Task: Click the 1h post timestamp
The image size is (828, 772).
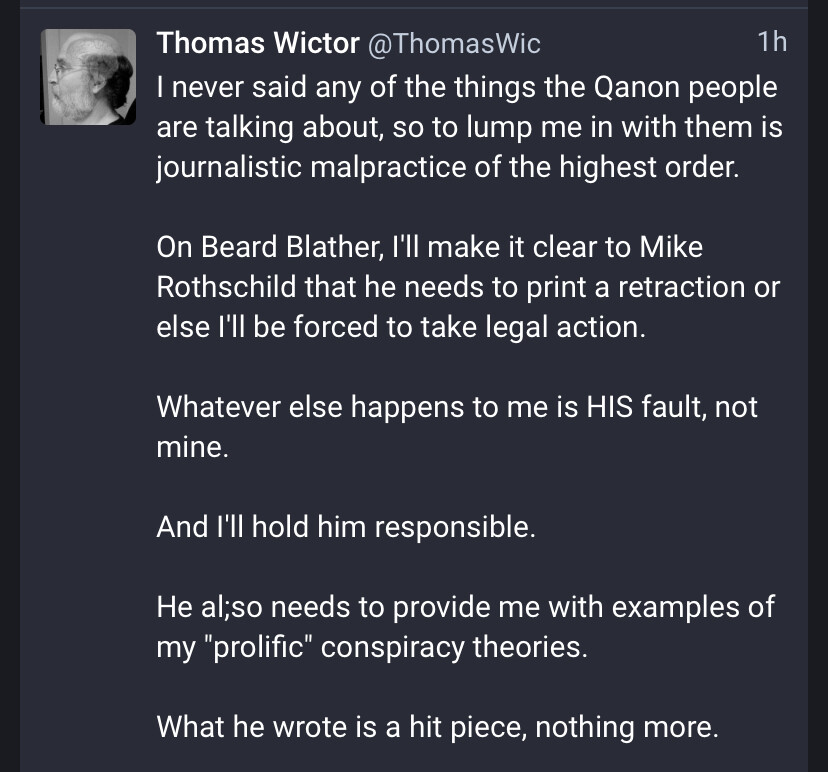Action: pos(772,42)
